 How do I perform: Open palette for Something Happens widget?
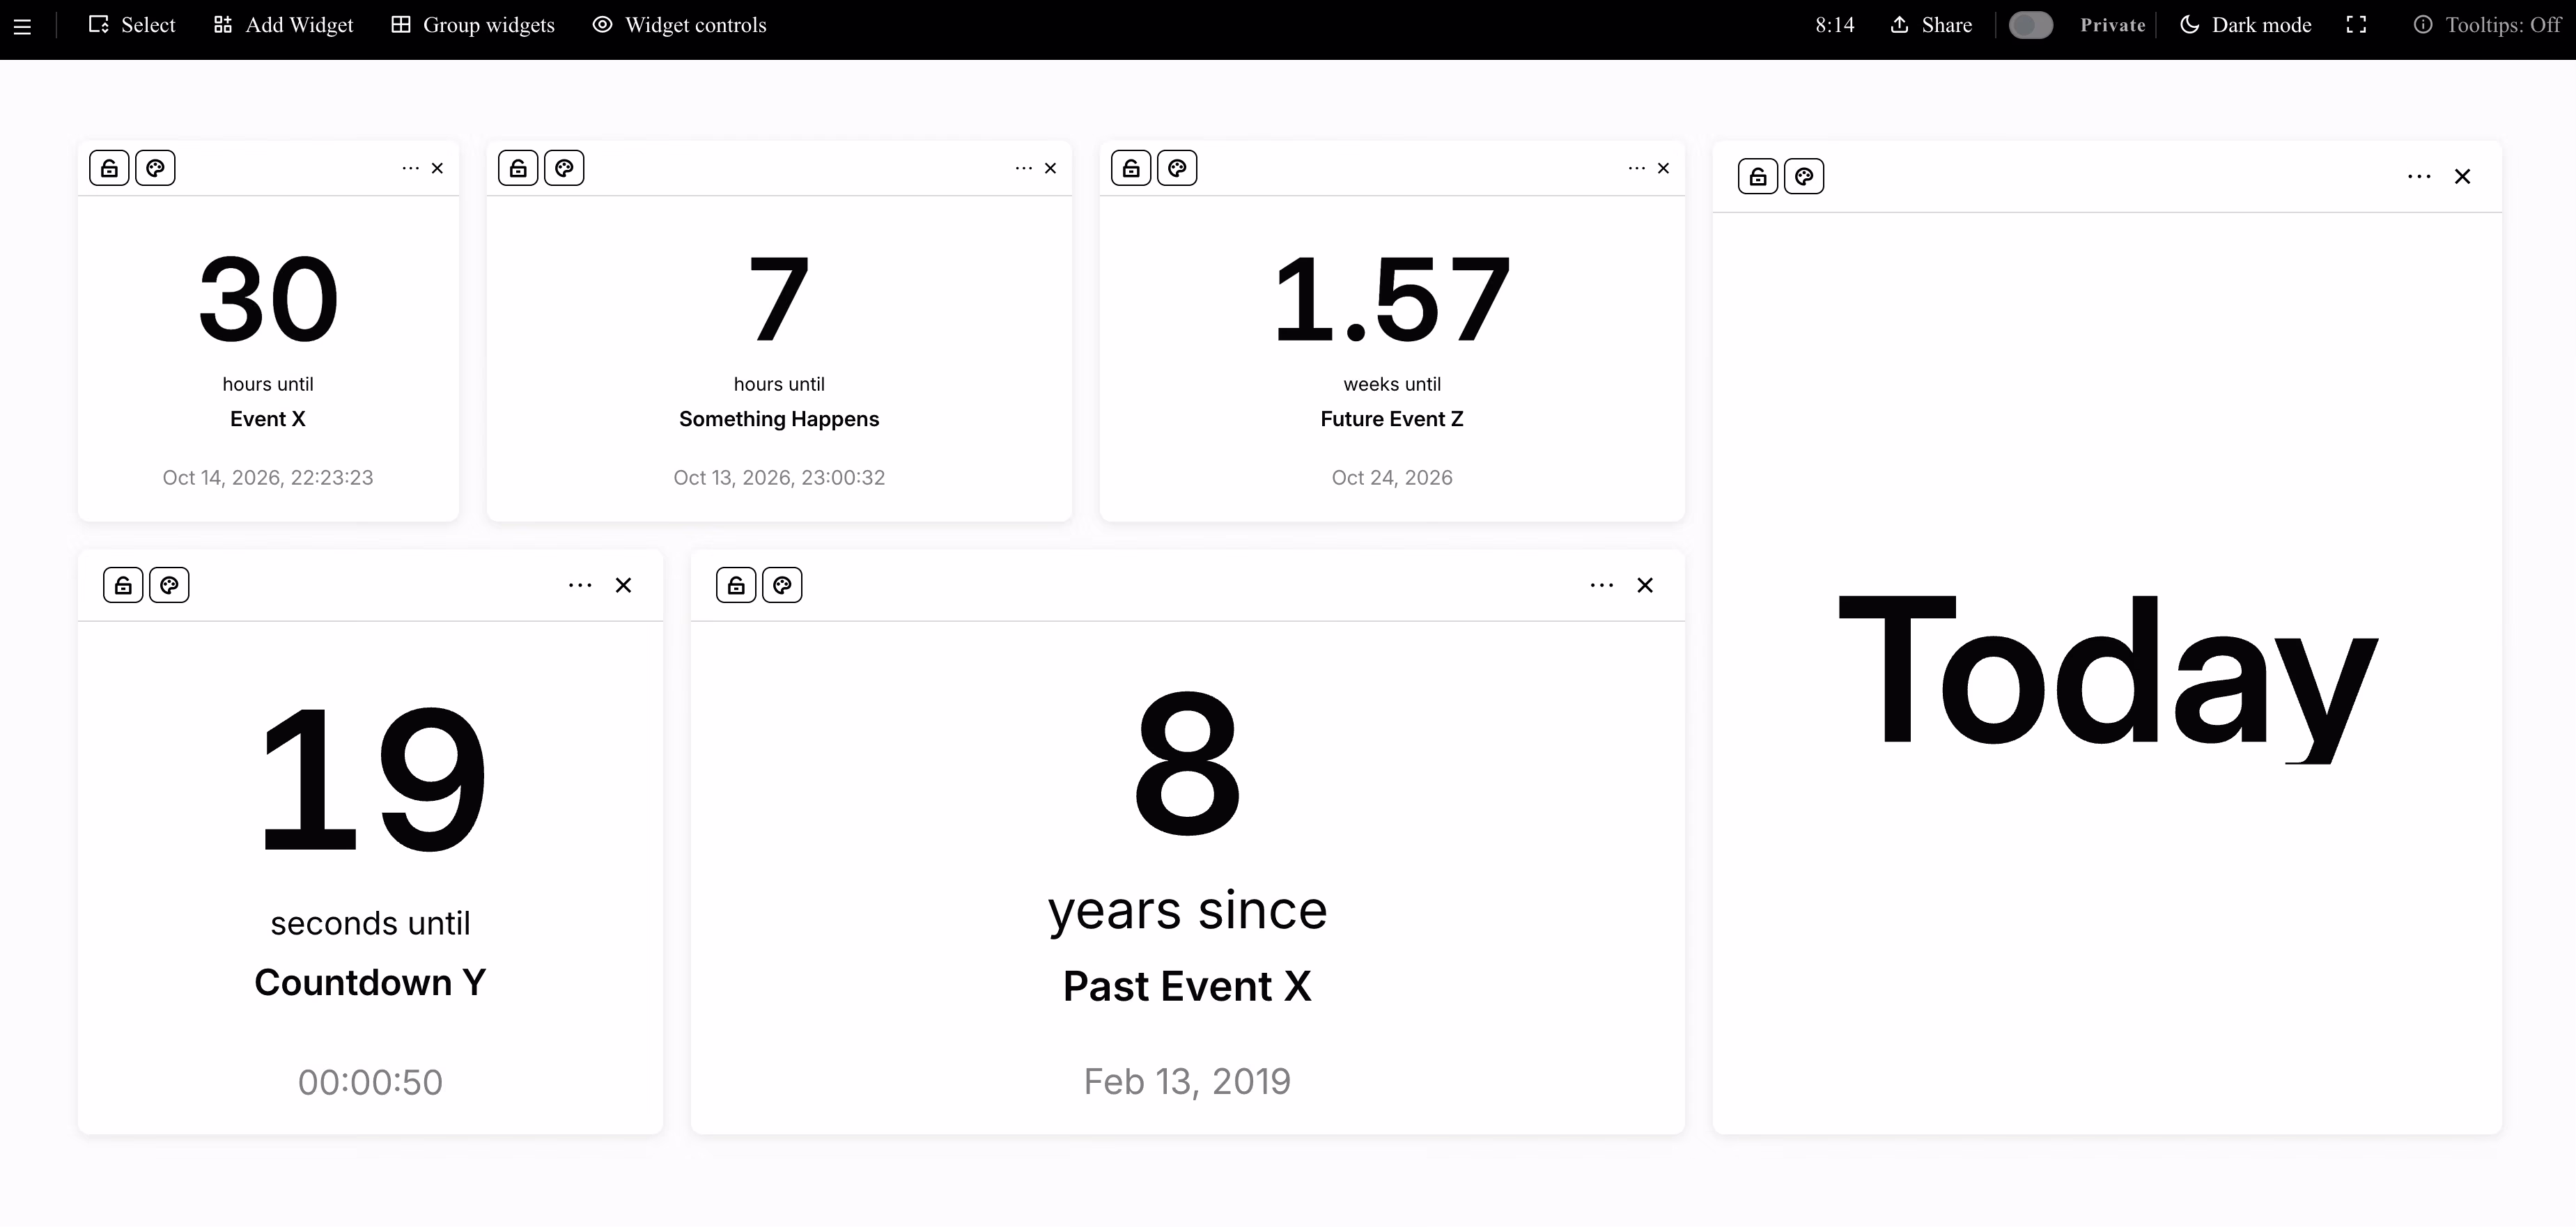click(564, 168)
